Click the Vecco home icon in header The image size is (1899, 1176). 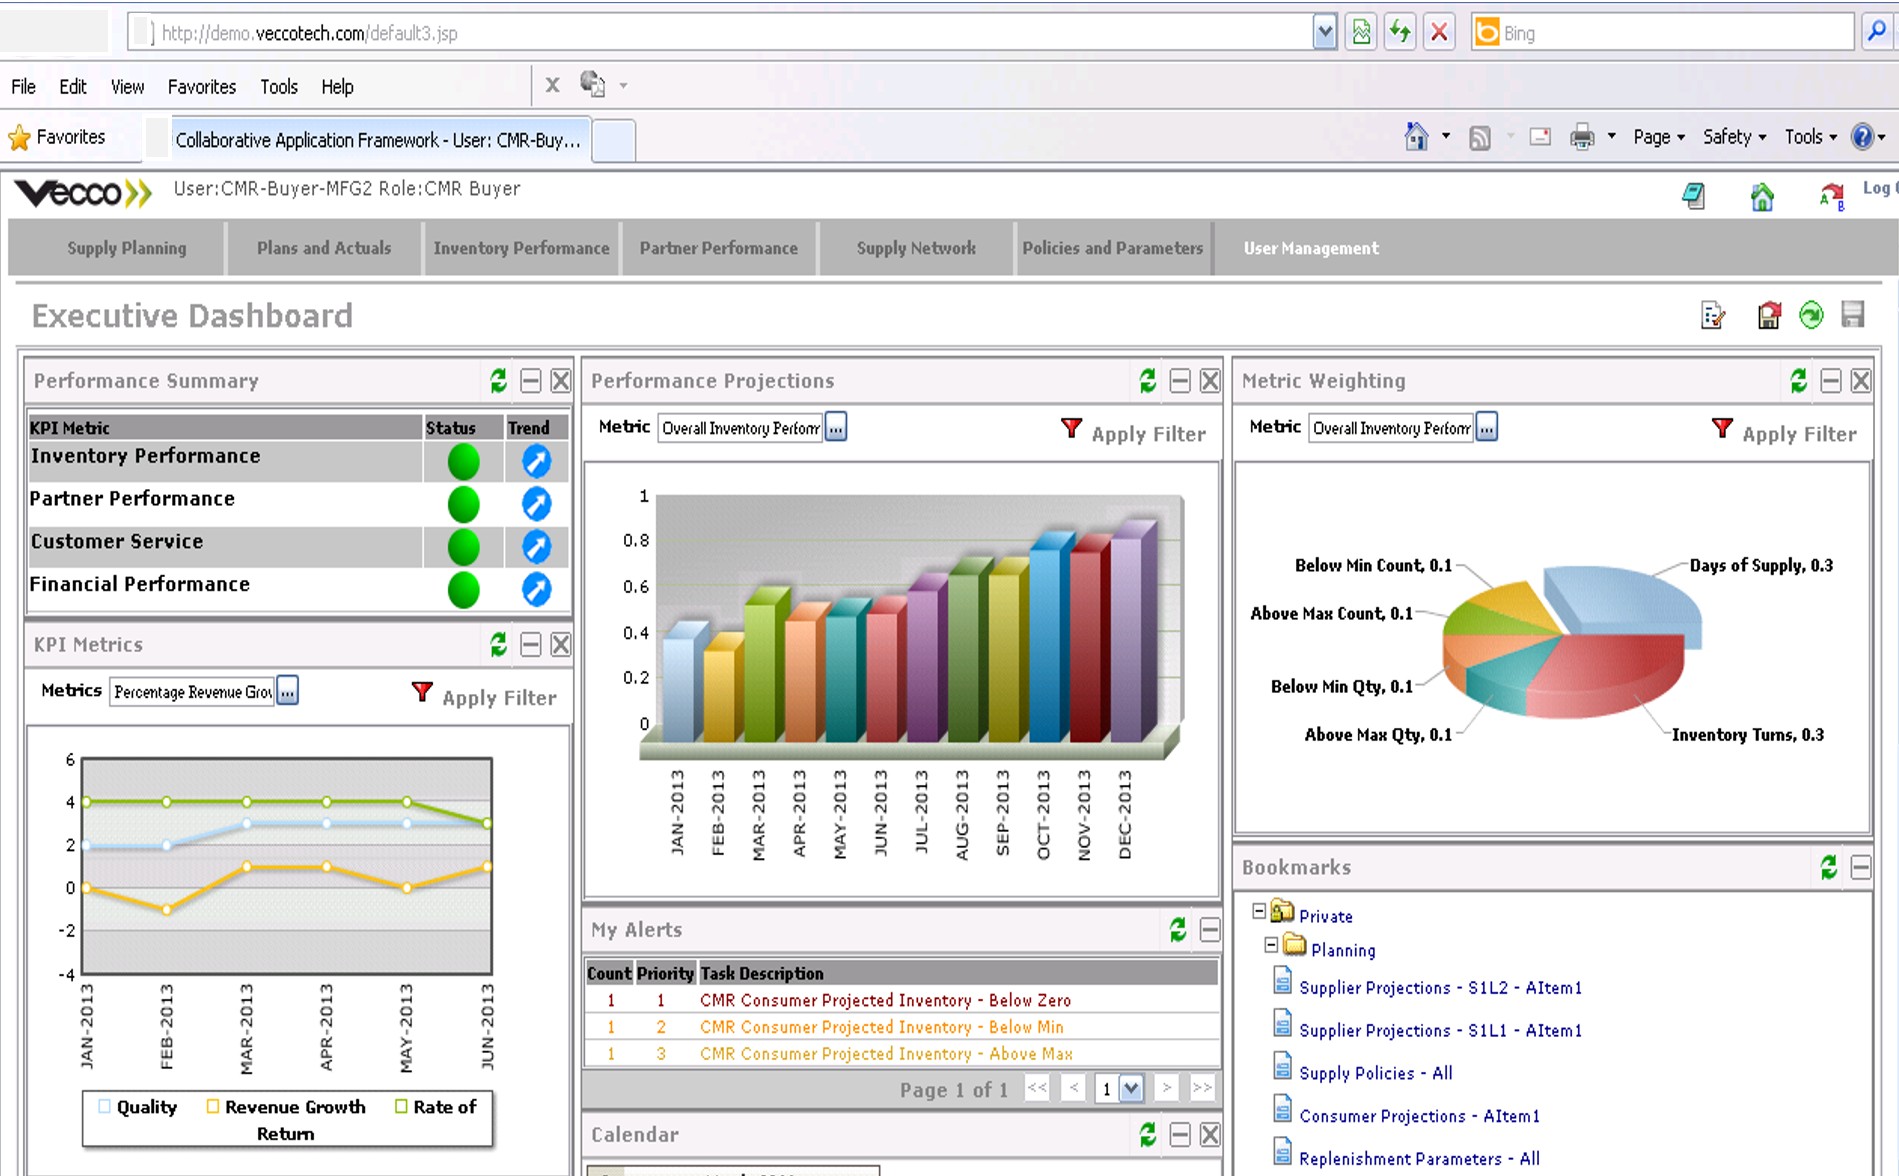tap(1762, 197)
